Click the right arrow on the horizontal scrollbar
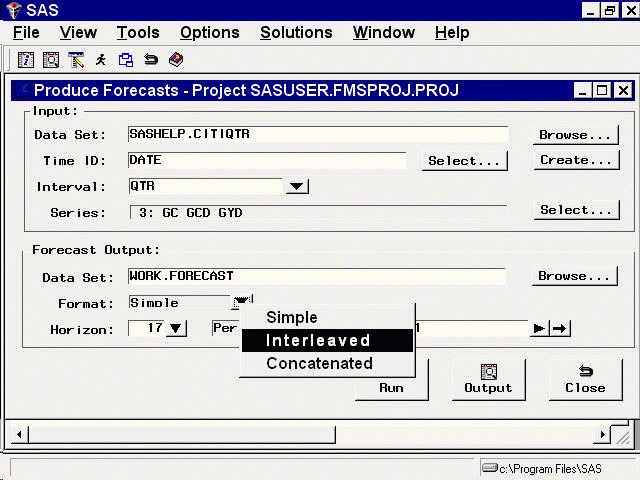This screenshot has width=640, height=480. point(603,435)
